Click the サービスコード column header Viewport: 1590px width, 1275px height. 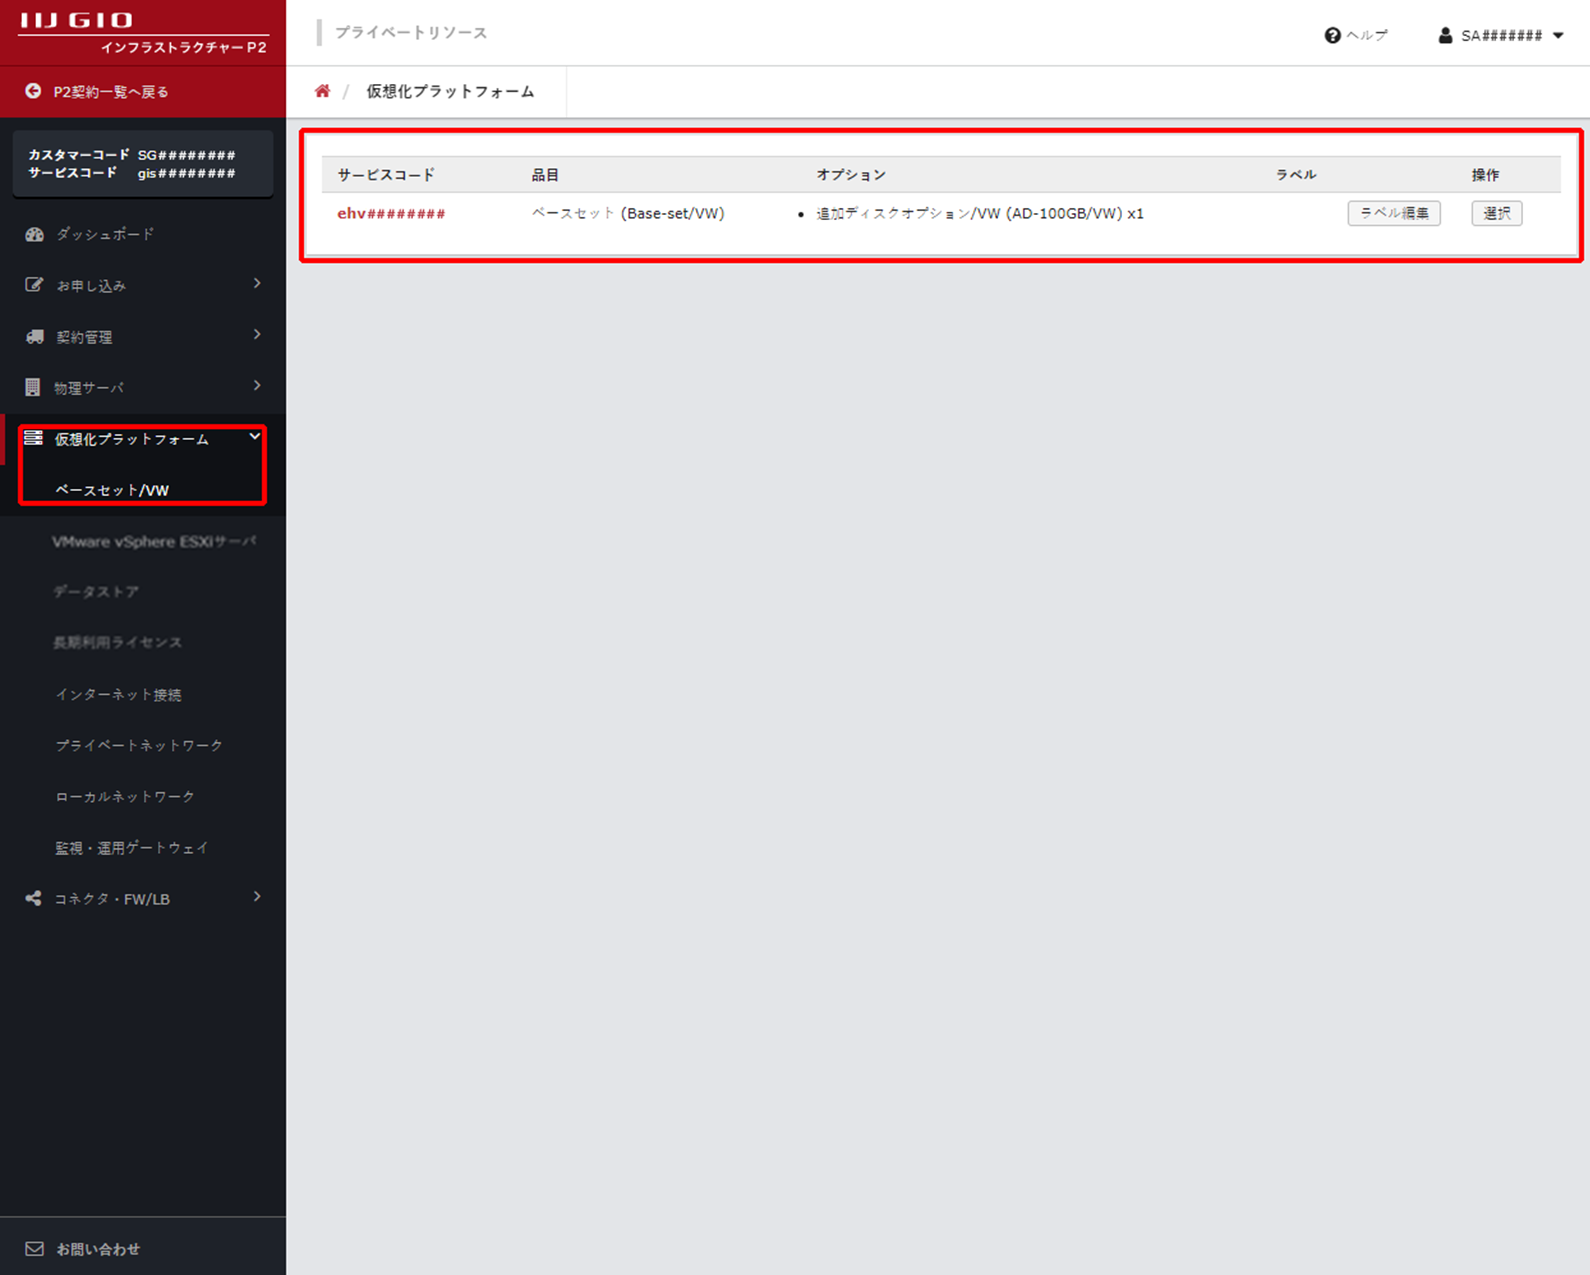click(x=386, y=175)
